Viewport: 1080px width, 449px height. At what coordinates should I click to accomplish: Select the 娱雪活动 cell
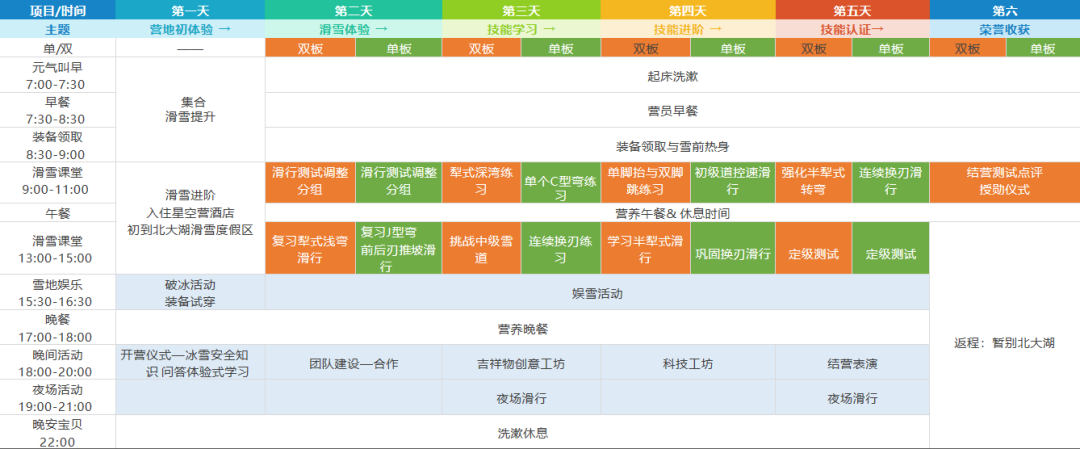coord(597,293)
